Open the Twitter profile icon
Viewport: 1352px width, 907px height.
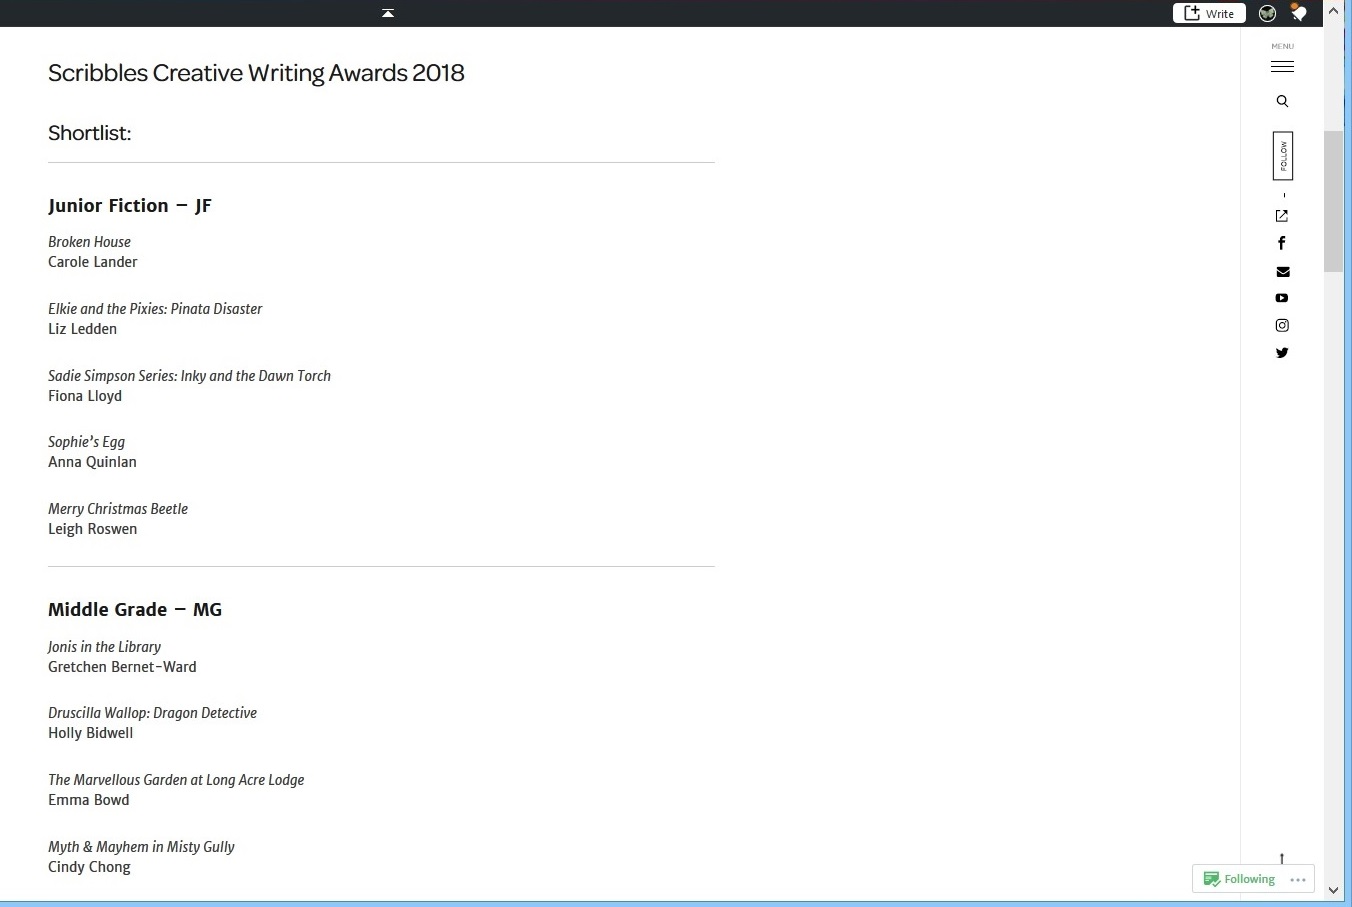[1282, 352]
